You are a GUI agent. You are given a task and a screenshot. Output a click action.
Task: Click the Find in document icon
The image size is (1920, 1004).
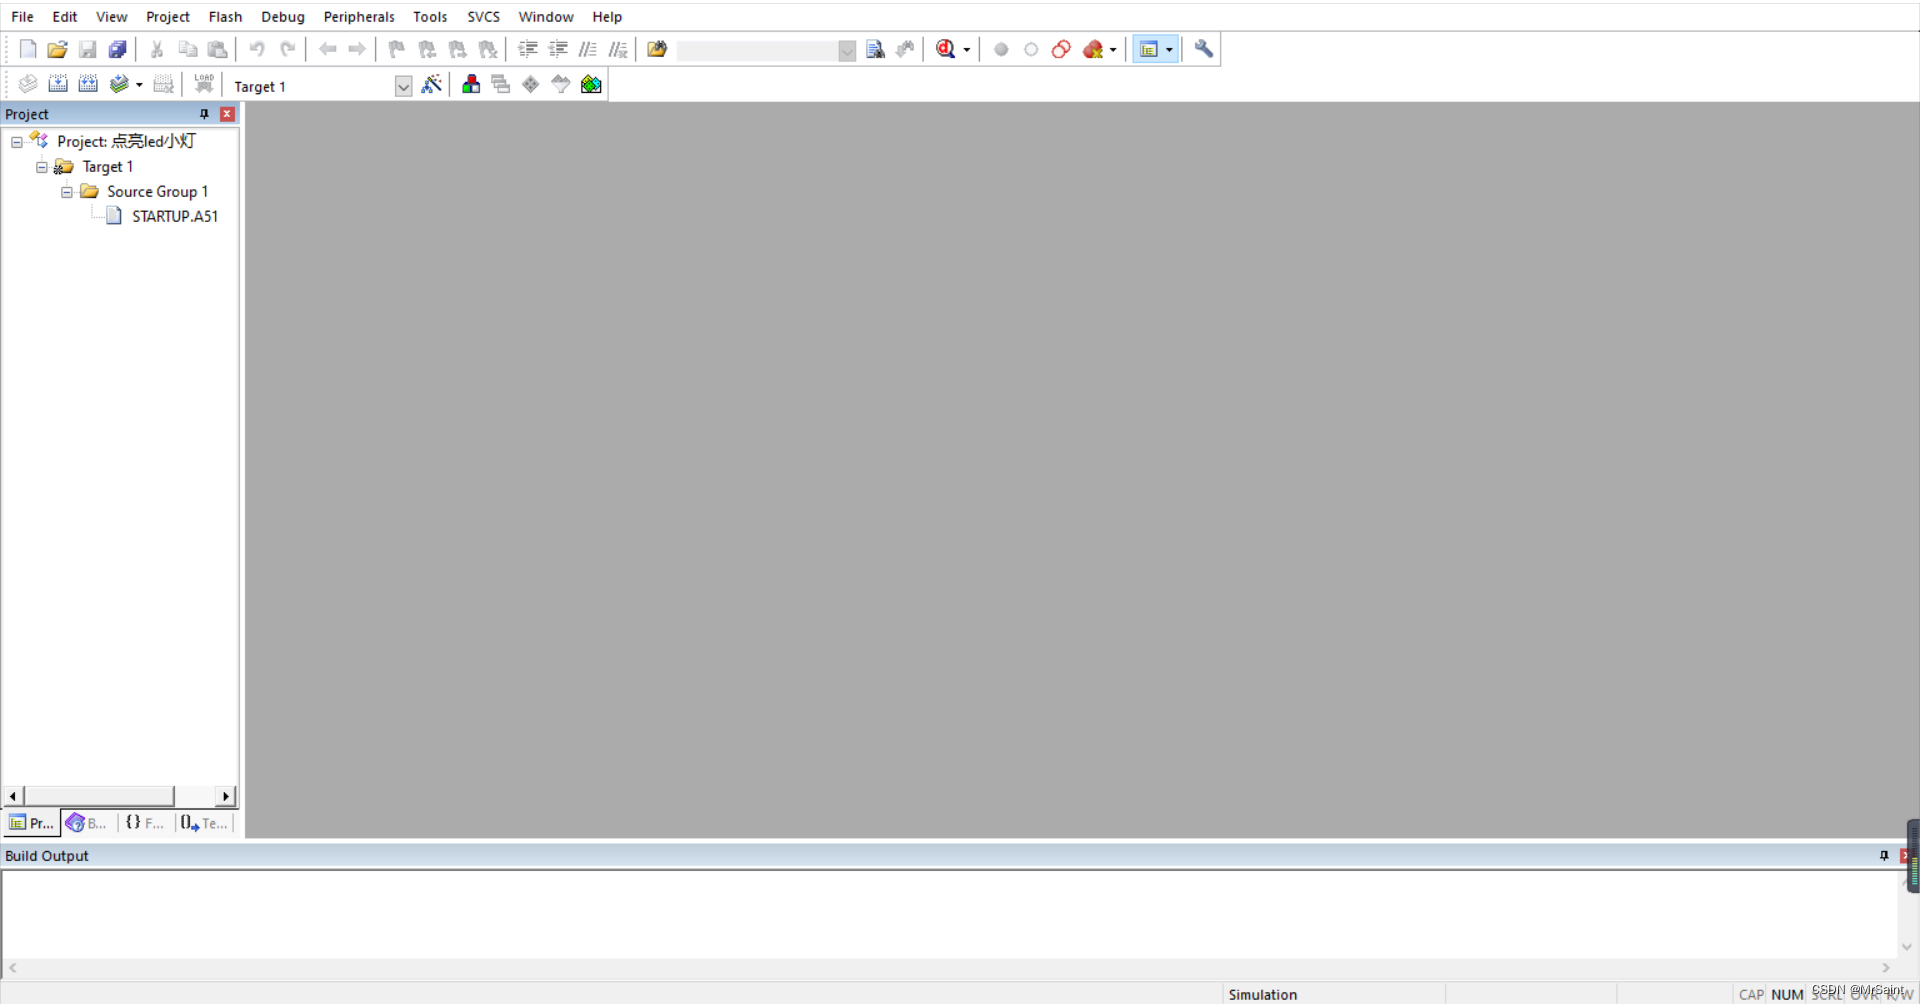[875, 49]
